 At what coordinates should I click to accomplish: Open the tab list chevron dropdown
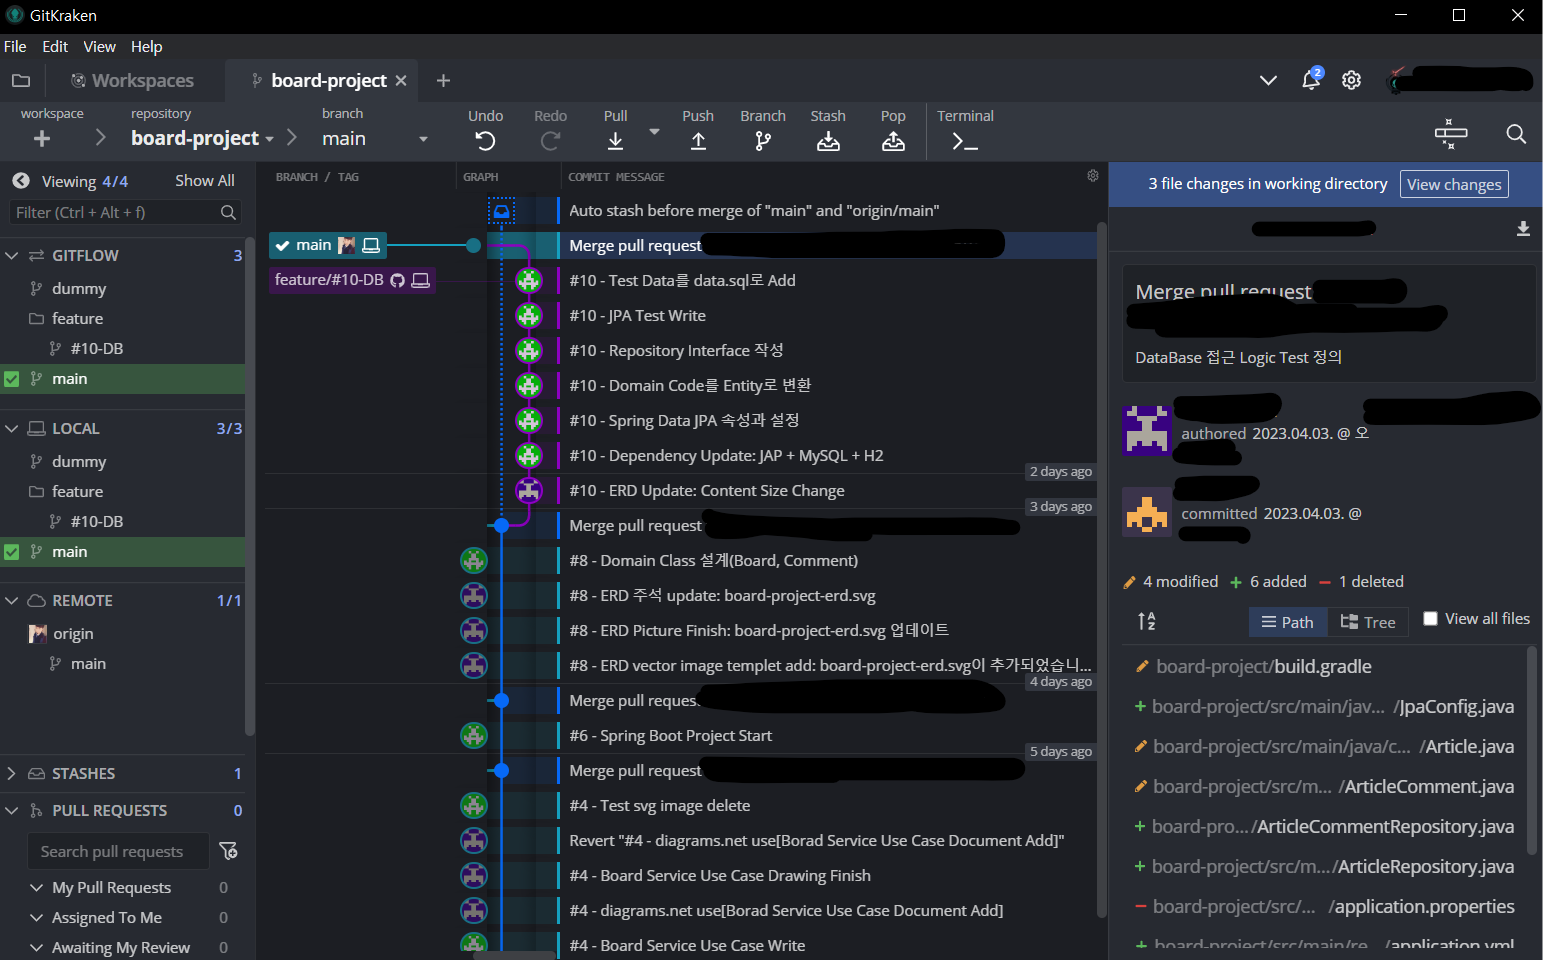tap(1268, 80)
